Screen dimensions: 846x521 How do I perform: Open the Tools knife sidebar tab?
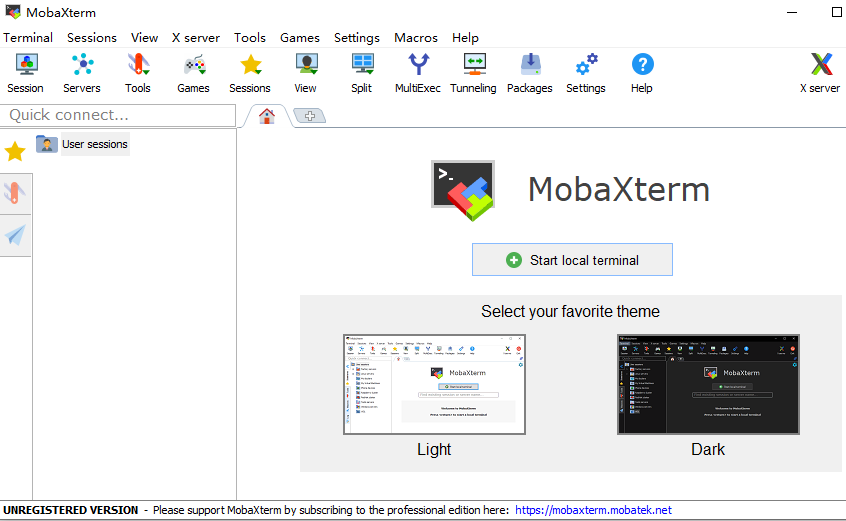pos(15,193)
